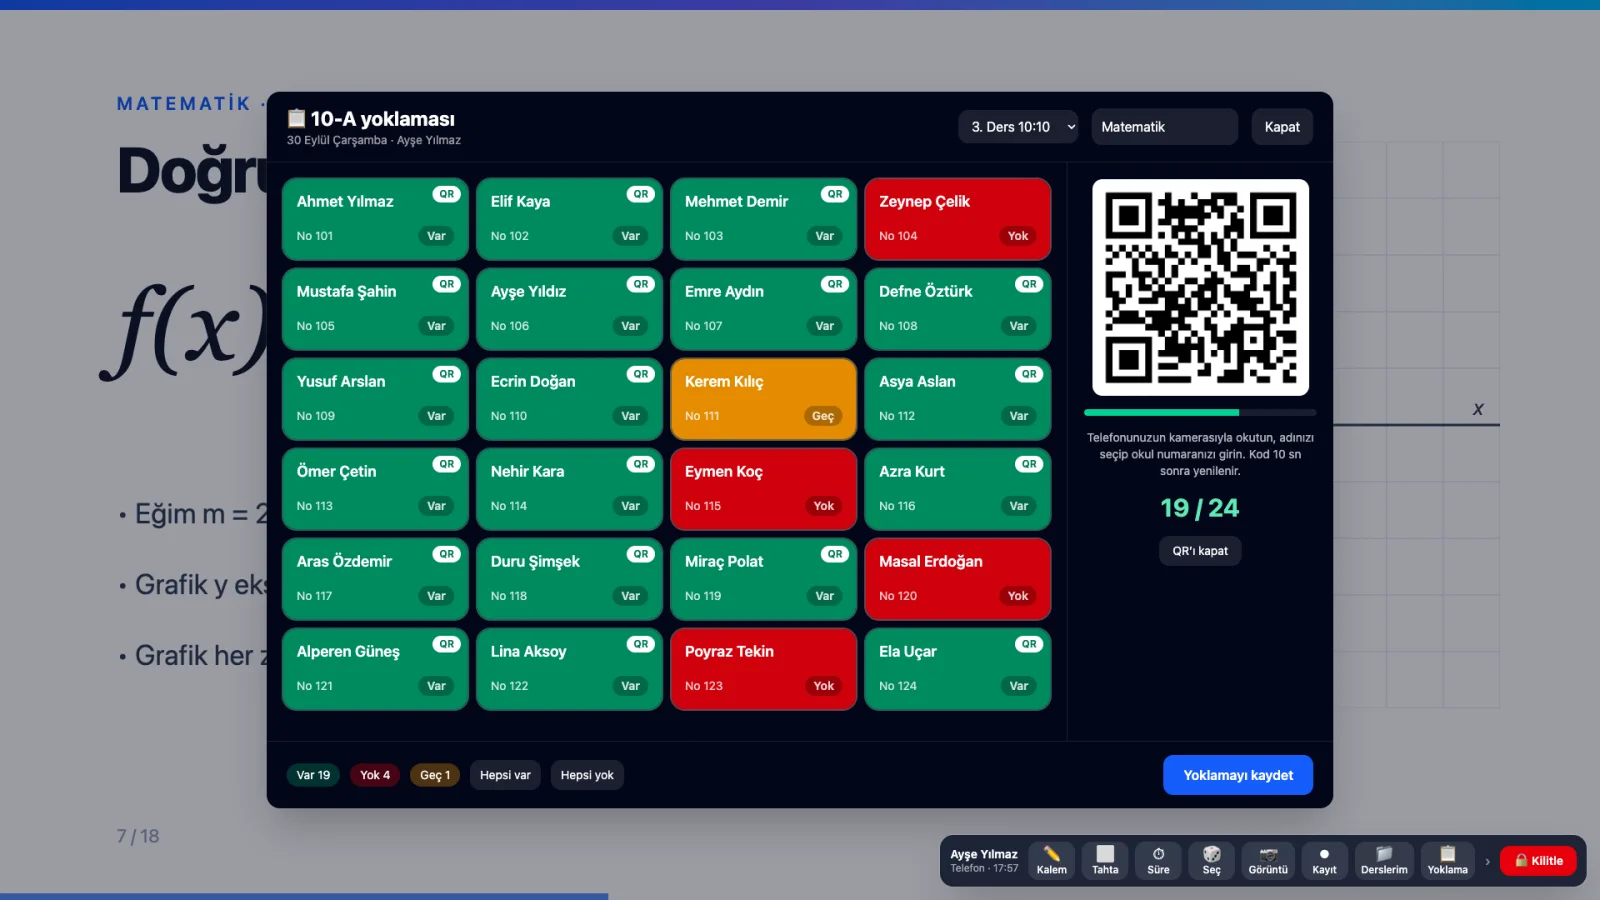1600x900 pixels.
Task: Mark everyone present with Hepsi var
Action: [505, 775]
